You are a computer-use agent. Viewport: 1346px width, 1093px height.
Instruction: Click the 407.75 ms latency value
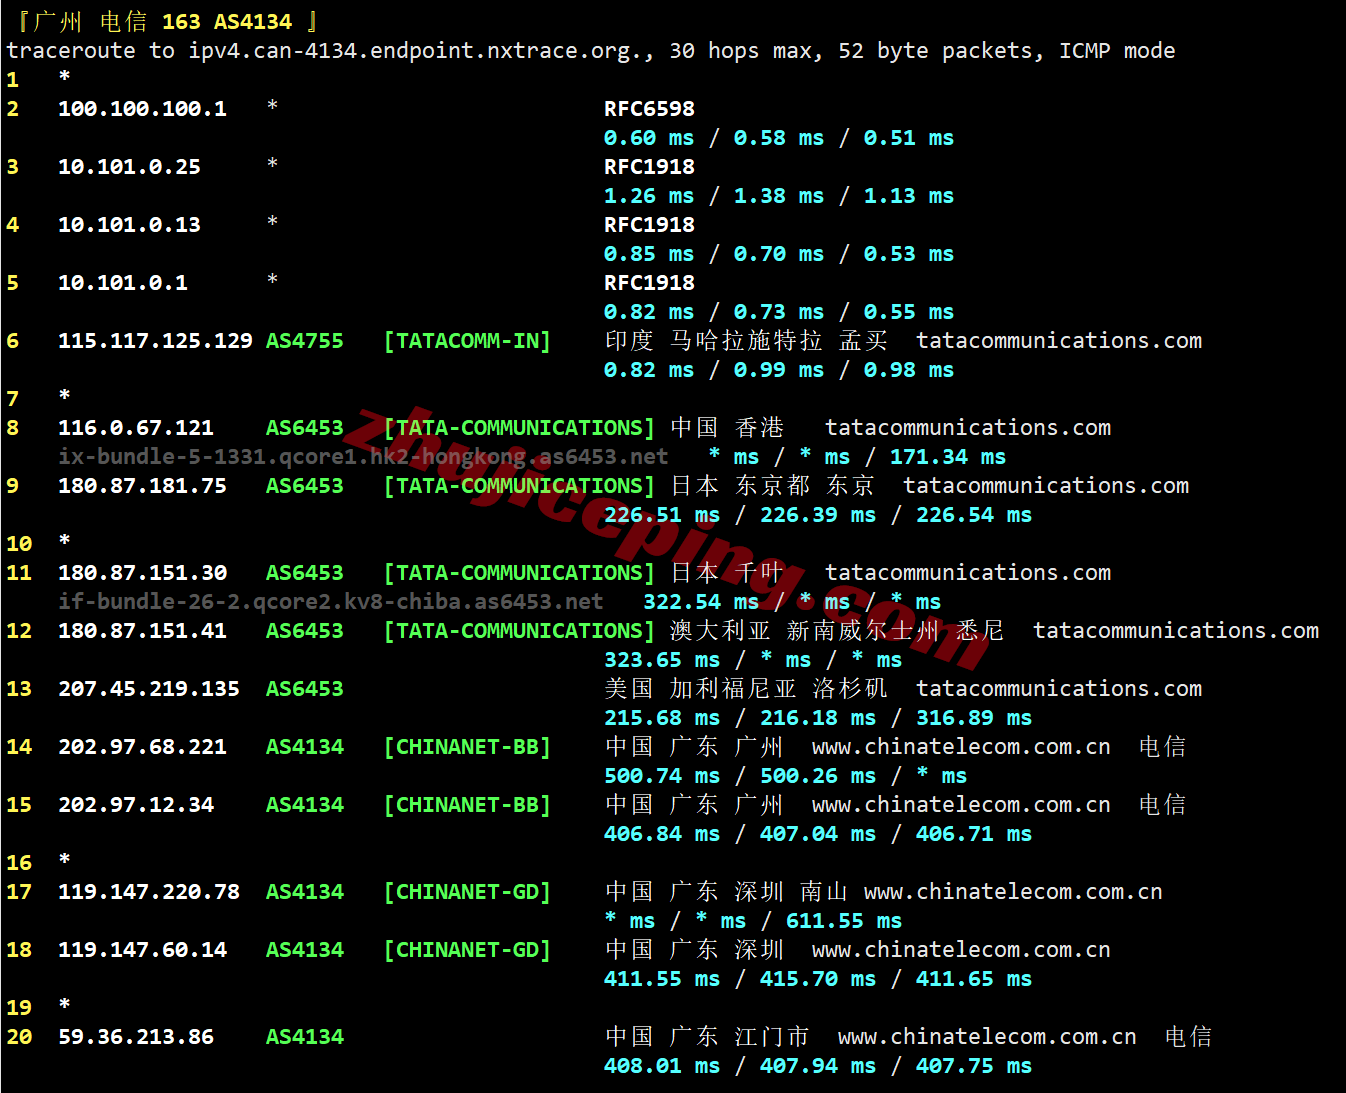974,1066
